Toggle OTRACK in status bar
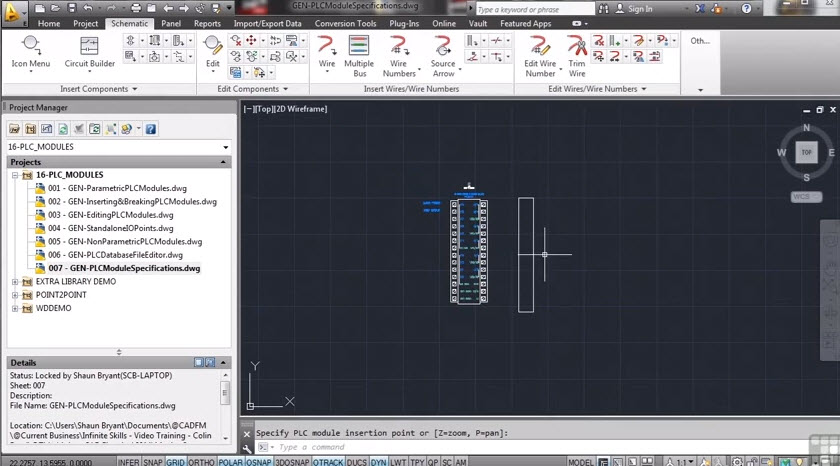This screenshot has width=840, height=466. (328, 462)
